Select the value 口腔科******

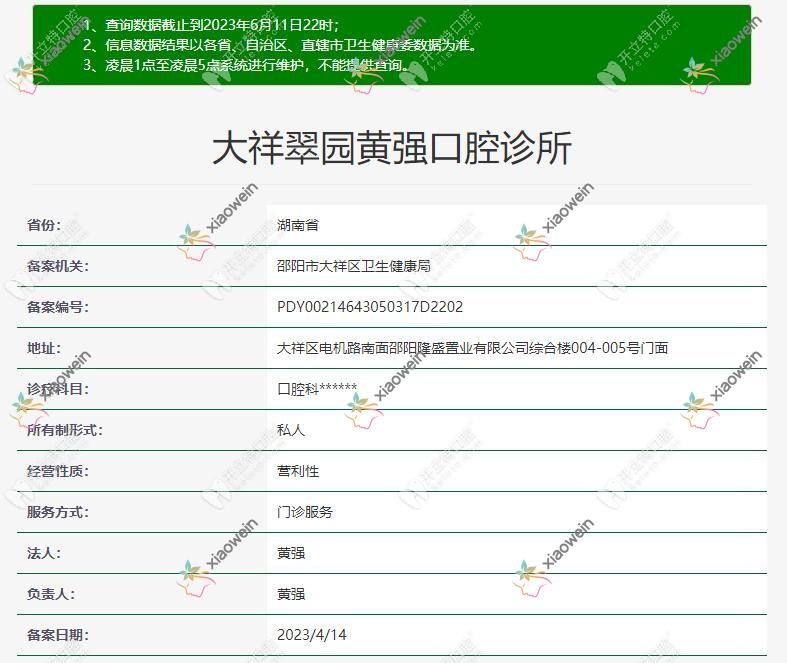tap(317, 389)
